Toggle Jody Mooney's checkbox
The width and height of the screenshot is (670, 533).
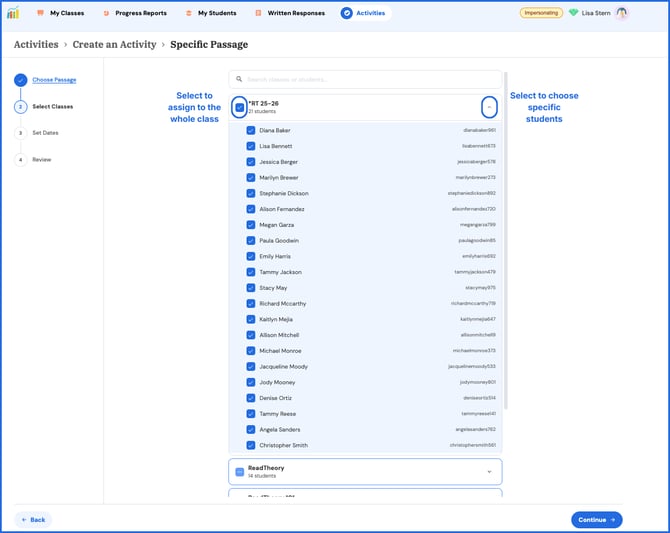(x=251, y=382)
